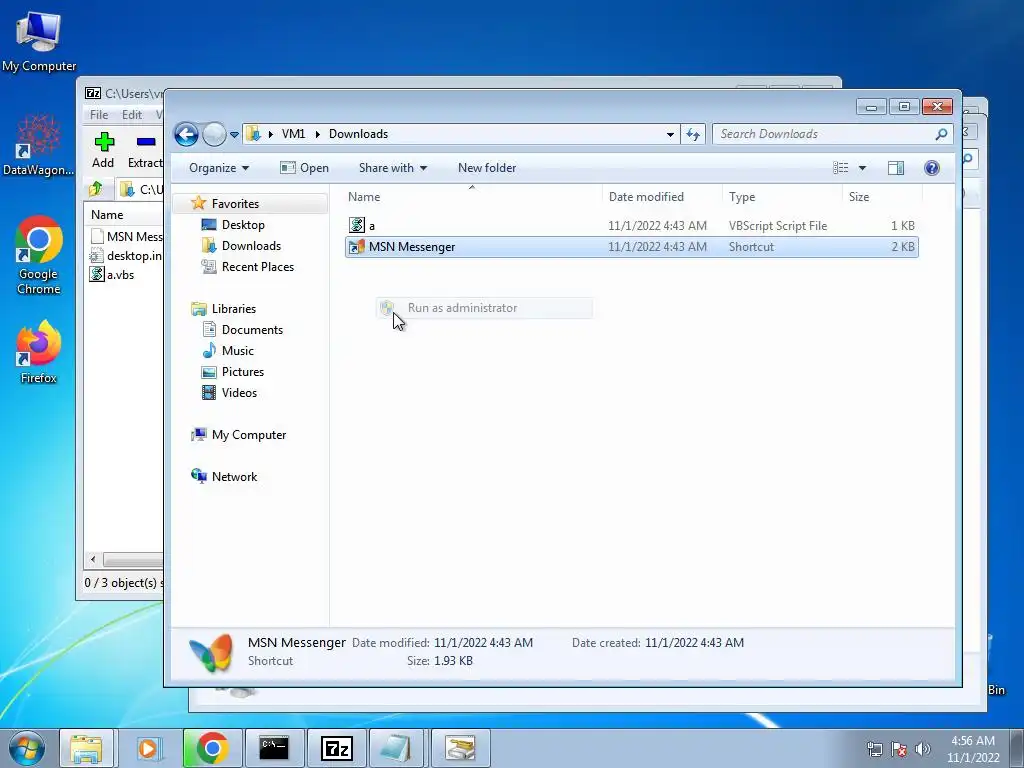1024x768 pixels.
Task: Switch to Notepad taskbar button
Action: [397, 748]
